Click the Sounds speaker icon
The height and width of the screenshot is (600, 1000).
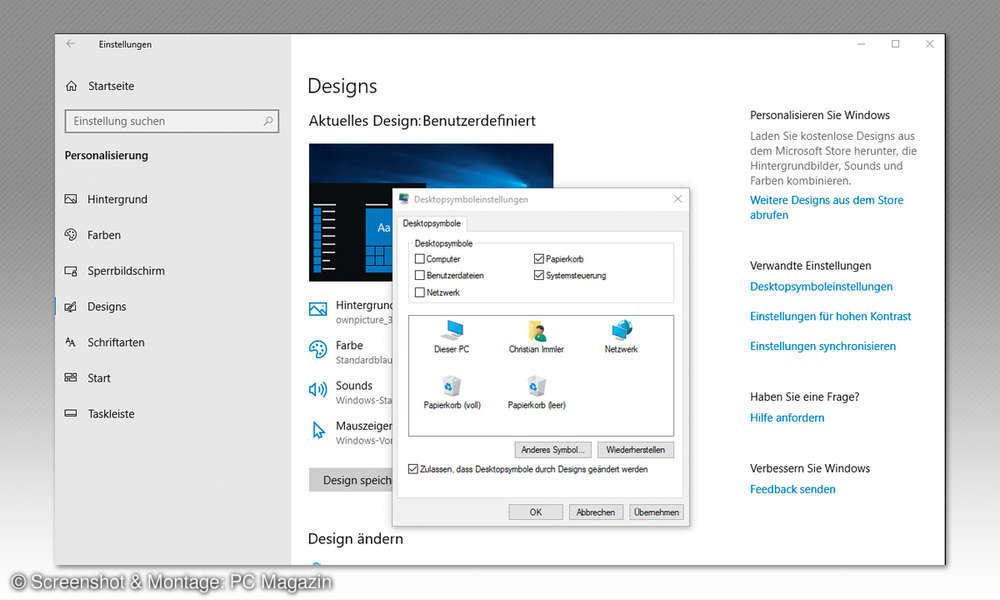[318, 390]
